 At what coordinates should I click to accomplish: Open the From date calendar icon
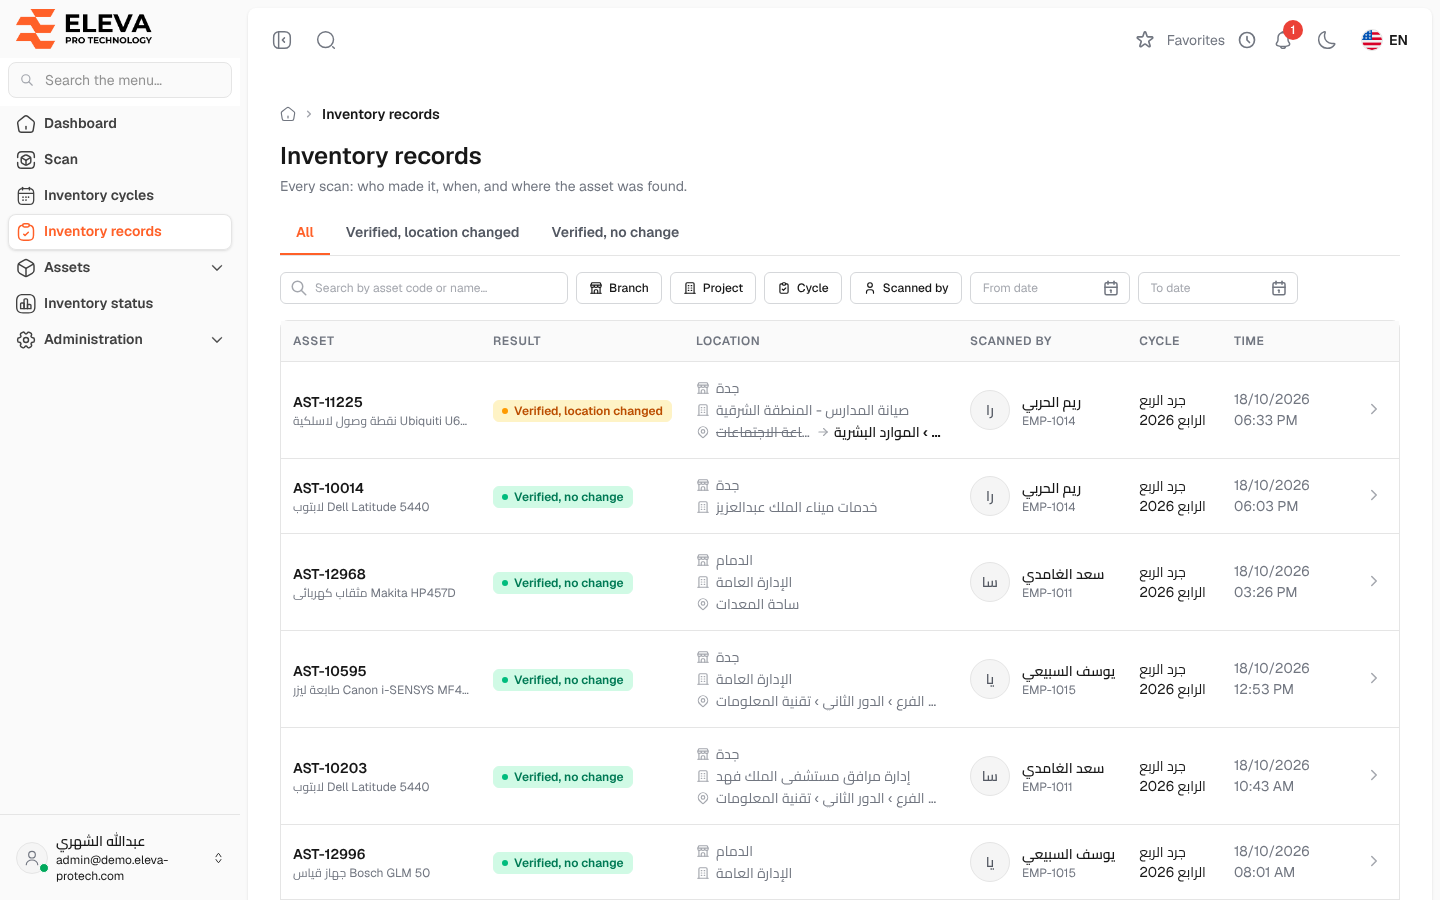pyautogui.click(x=1111, y=288)
